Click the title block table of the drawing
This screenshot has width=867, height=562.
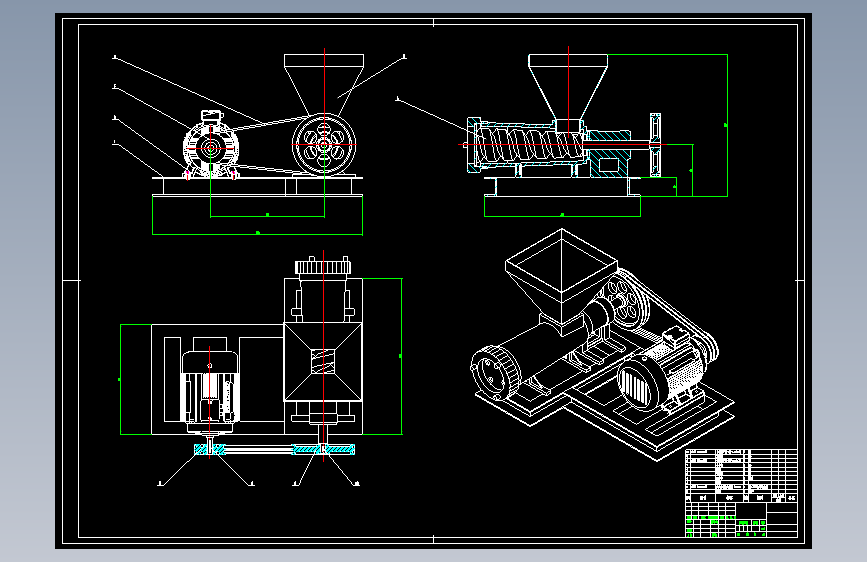741,493
